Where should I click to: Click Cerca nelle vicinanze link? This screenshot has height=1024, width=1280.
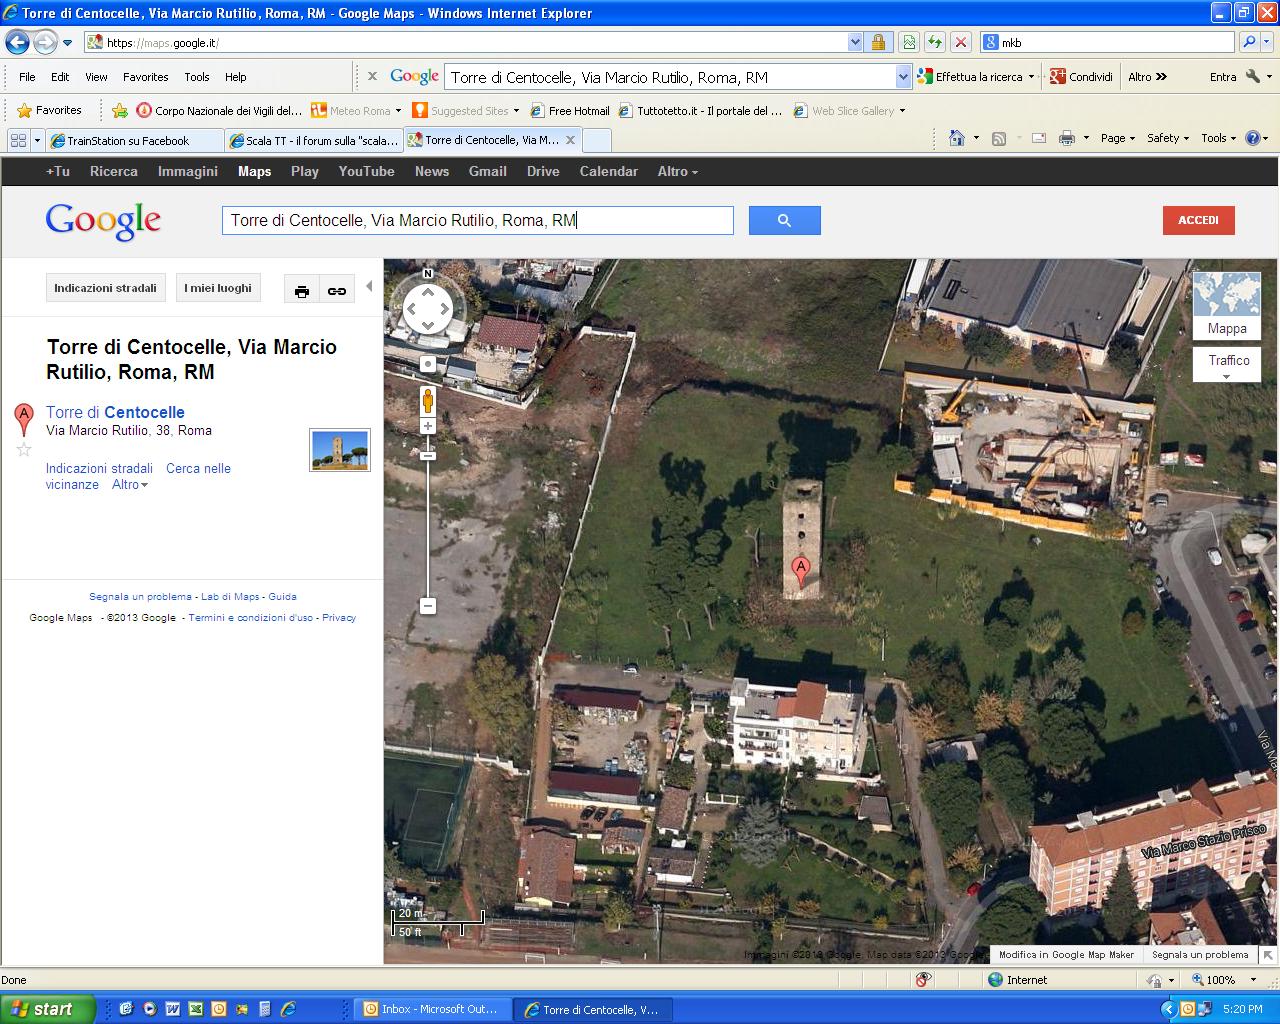pyautogui.click(x=138, y=476)
